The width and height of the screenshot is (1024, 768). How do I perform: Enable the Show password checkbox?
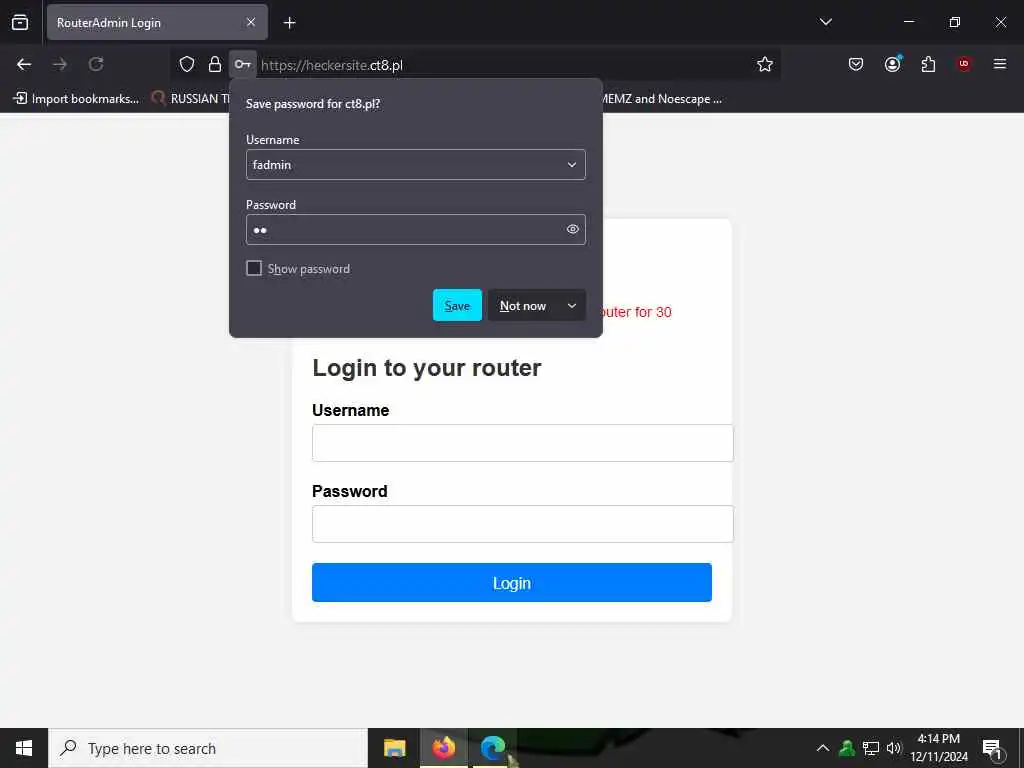(x=254, y=268)
